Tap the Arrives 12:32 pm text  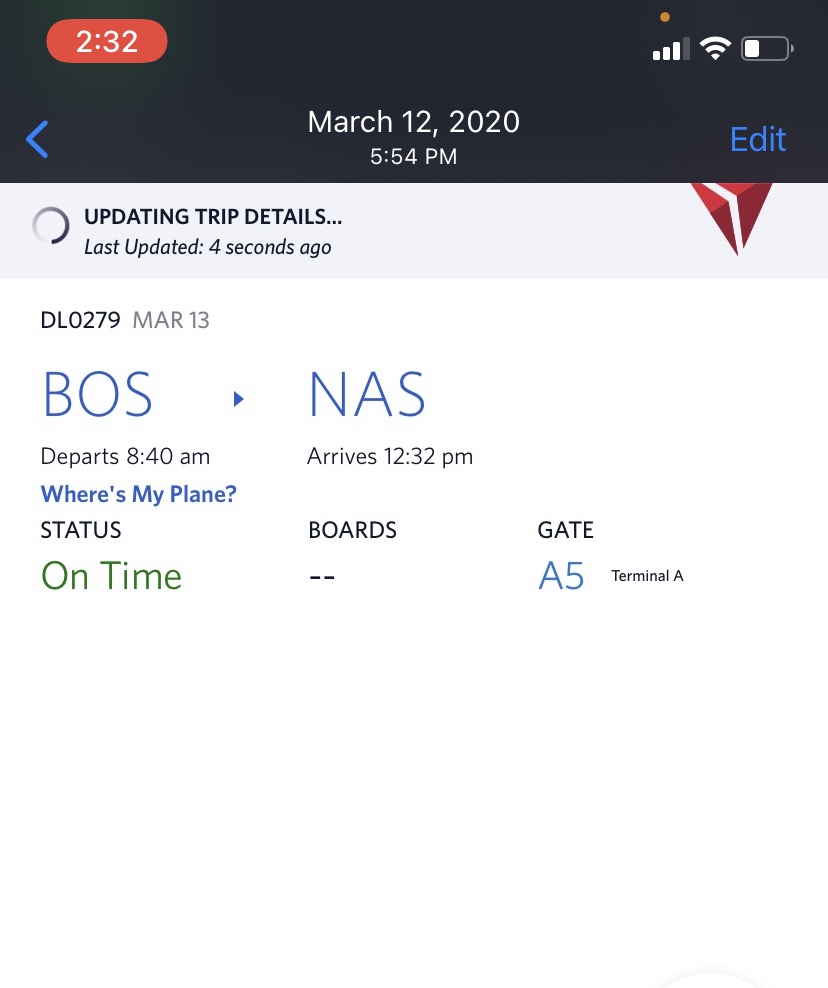coord(390,456)
